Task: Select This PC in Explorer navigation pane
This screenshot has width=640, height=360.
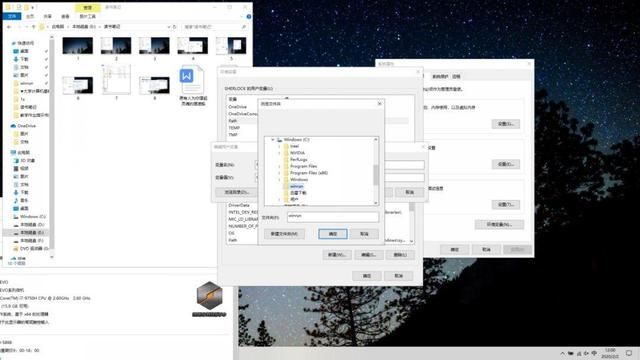Action: click(23, 152)
